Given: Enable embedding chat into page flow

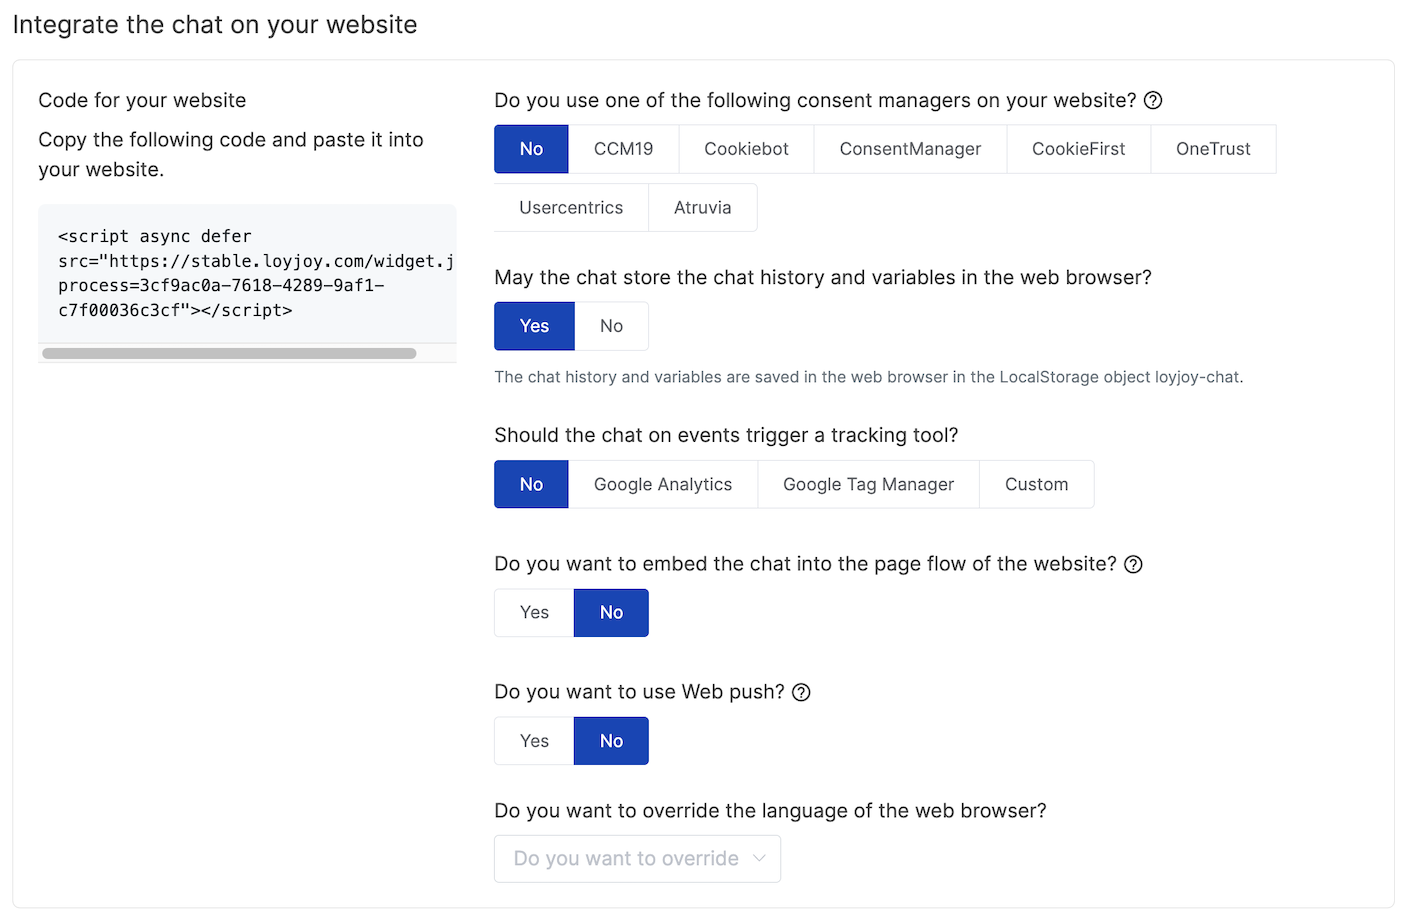Looking at the screenshot, I should click(x=534, y=613).
